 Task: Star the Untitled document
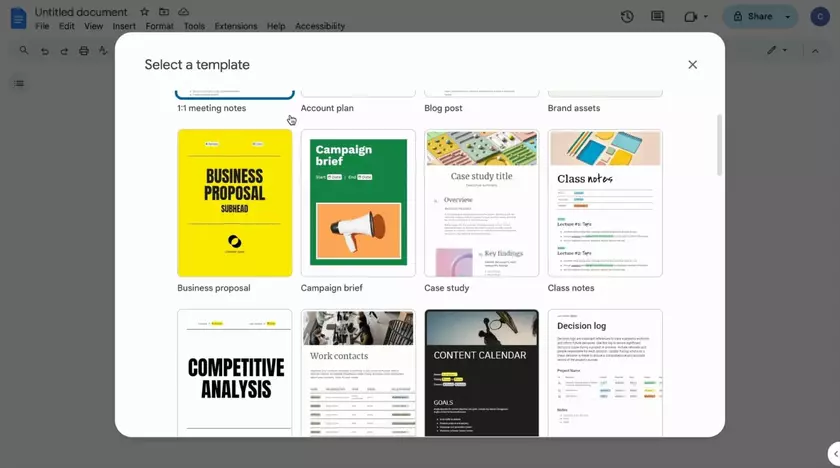145,12
